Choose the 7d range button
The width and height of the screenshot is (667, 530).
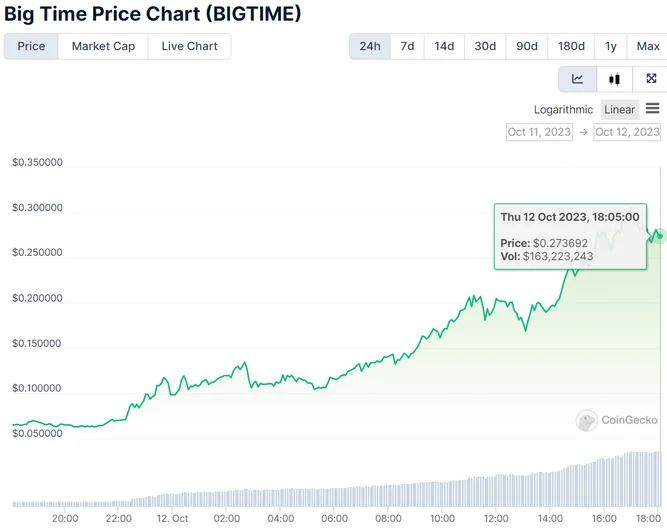pos(407,46)
